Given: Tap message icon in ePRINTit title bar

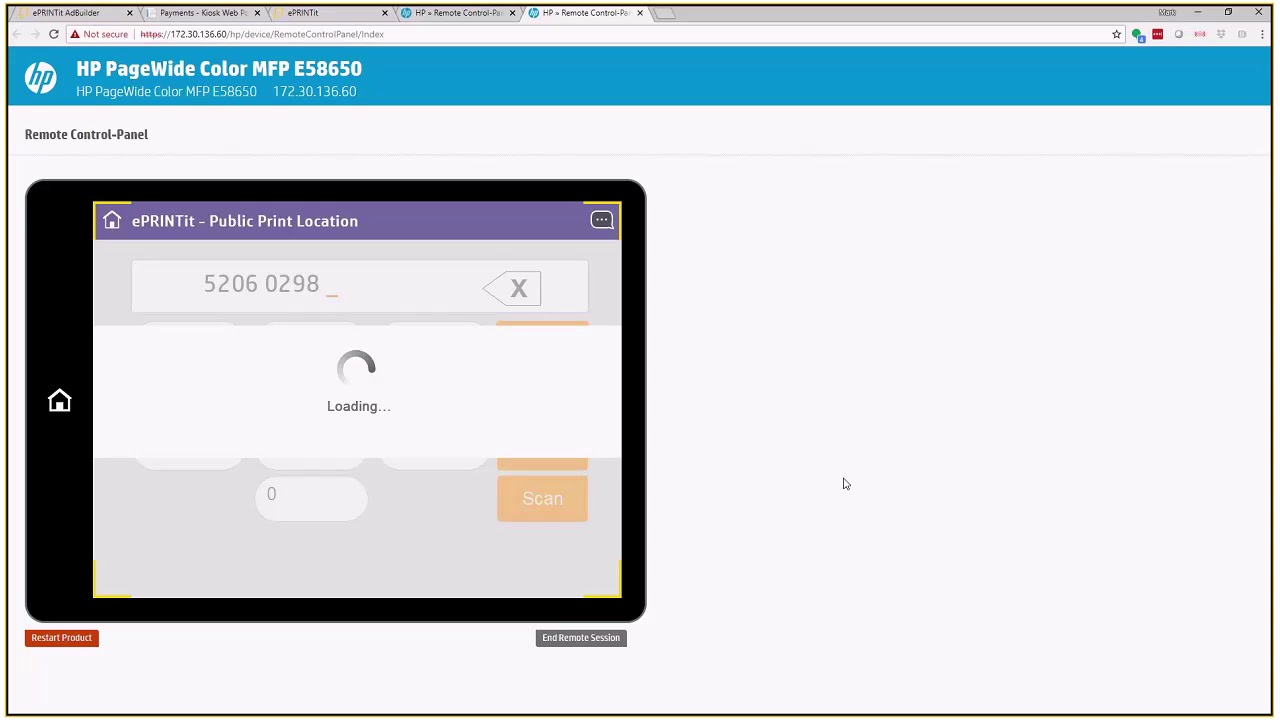Looking at the screenshot, I should point(601,220).
